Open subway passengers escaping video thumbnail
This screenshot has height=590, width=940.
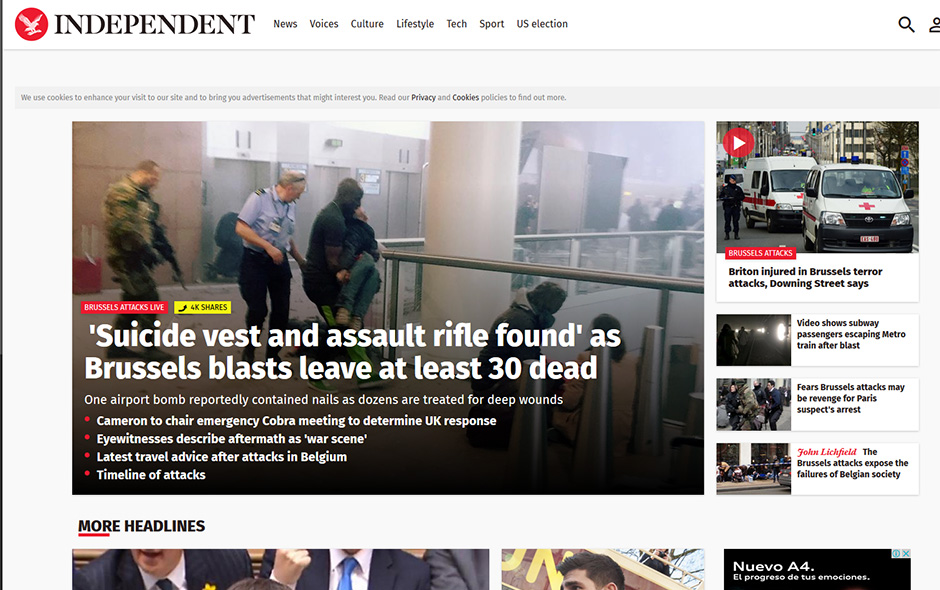pyautogui.click(x=754, y=340)
